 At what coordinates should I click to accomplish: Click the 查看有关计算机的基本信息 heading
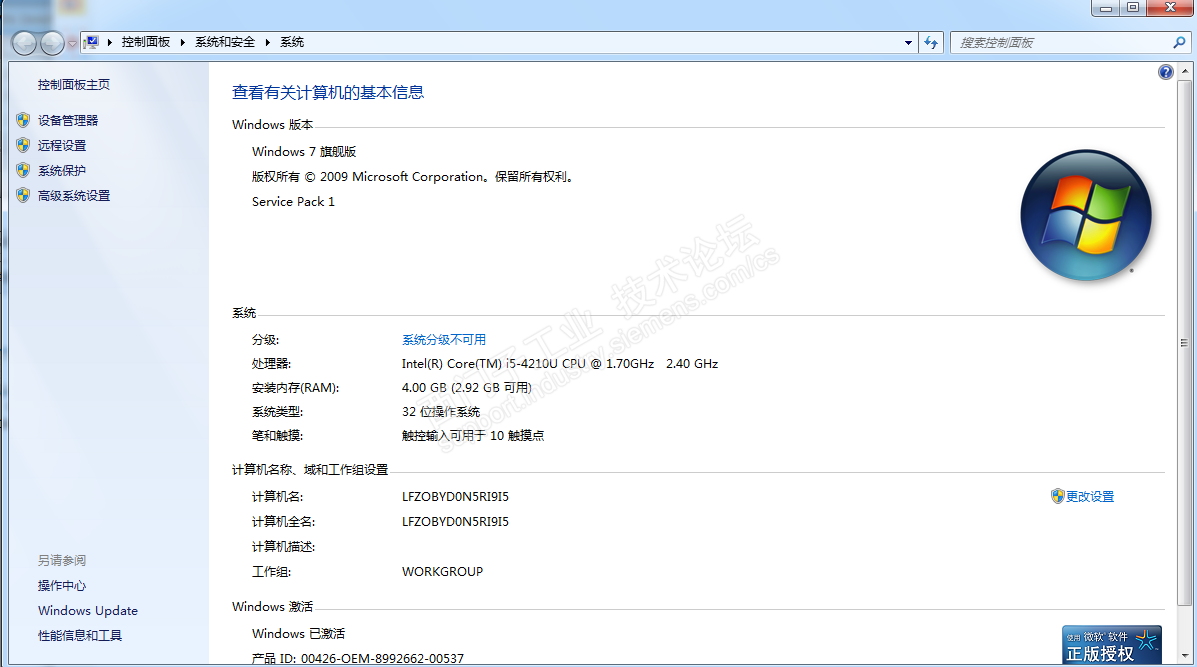(x=327, y=92)
